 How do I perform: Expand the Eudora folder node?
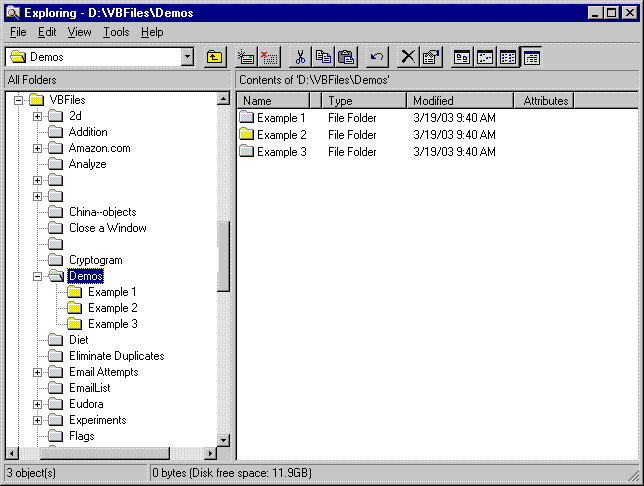point(37,404)
